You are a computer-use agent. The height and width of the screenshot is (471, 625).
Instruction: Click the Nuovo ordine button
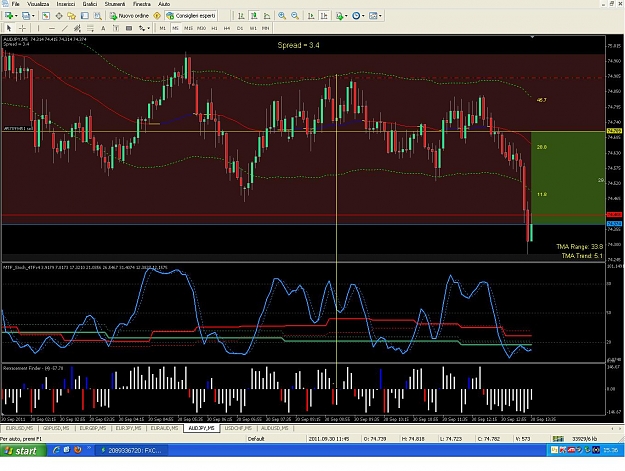[129, 16]
